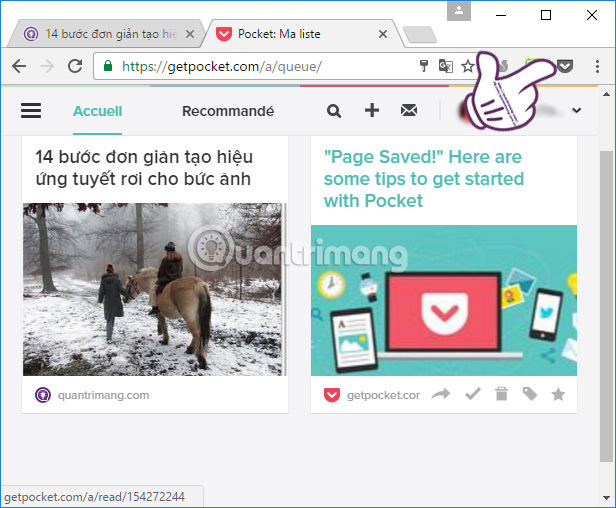The width and height of the screenshot is (616, 508).
Task: Click the quantrimang.com source link
Action: pyautogui.click(x=103, y=395)
